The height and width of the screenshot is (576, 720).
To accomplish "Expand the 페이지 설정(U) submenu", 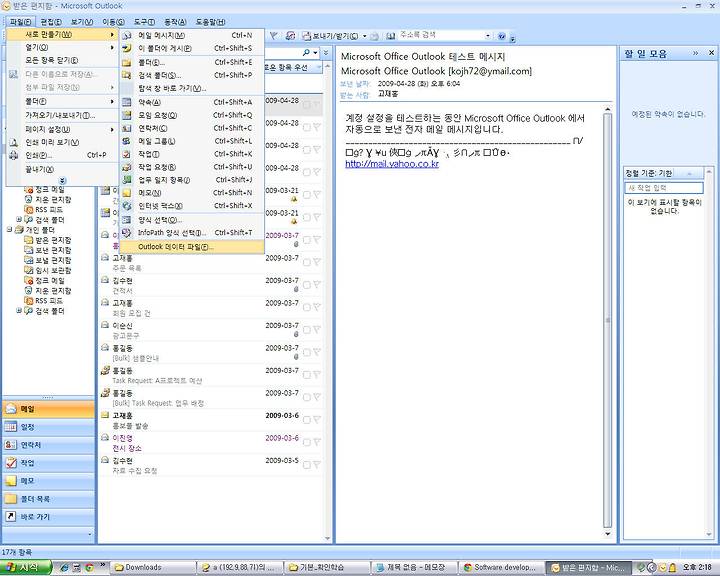I will [62, 130].
